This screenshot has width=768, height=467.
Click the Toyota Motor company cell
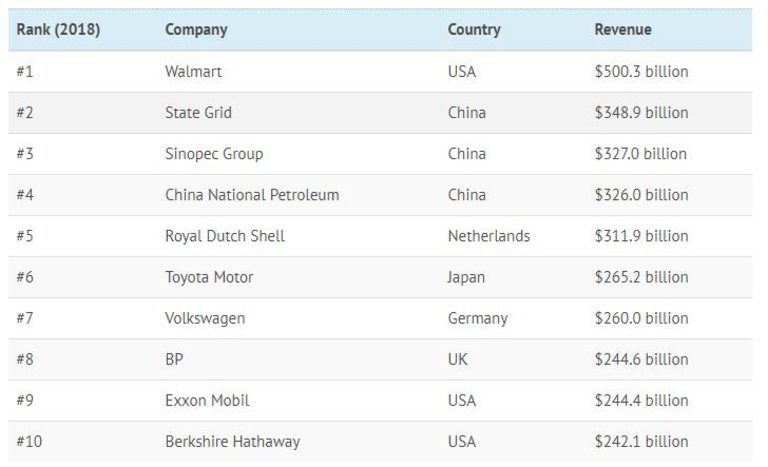[209, 277]
